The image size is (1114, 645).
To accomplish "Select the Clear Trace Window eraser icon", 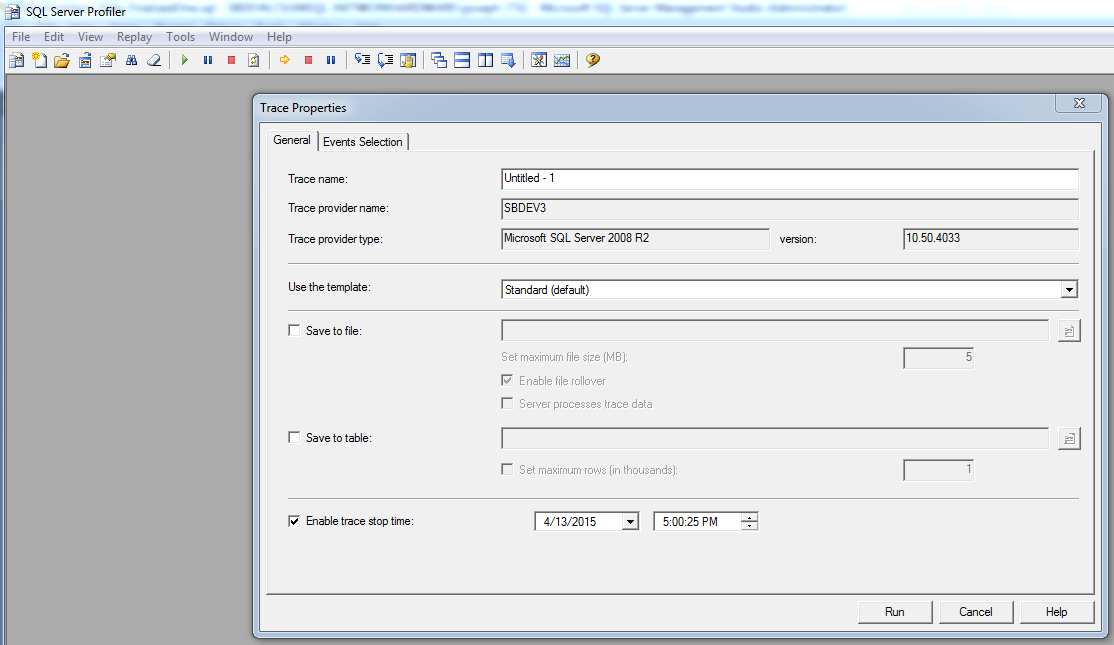I will 153,60.
